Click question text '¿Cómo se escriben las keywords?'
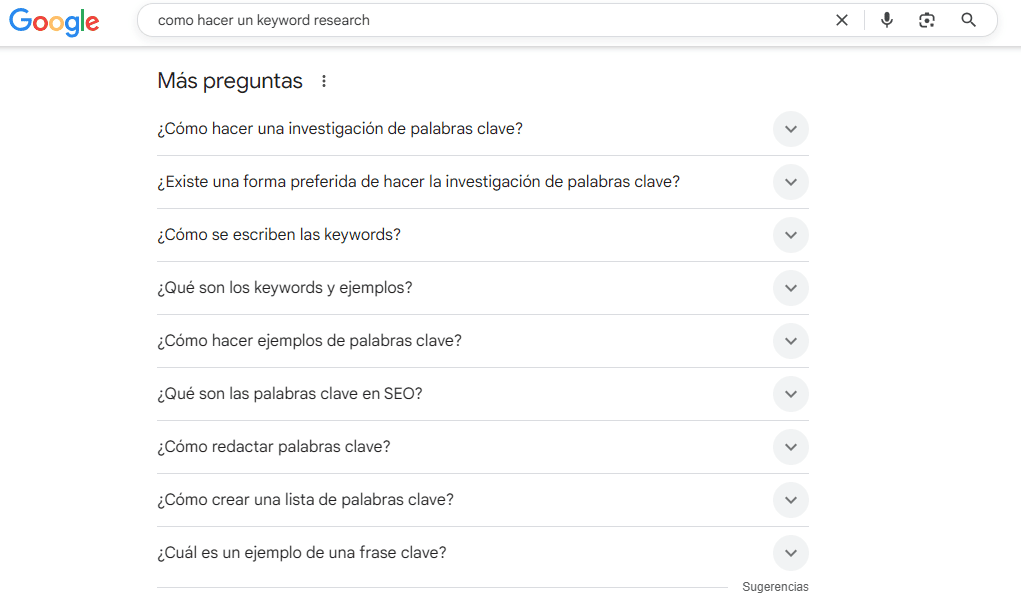 coord(279,235)
